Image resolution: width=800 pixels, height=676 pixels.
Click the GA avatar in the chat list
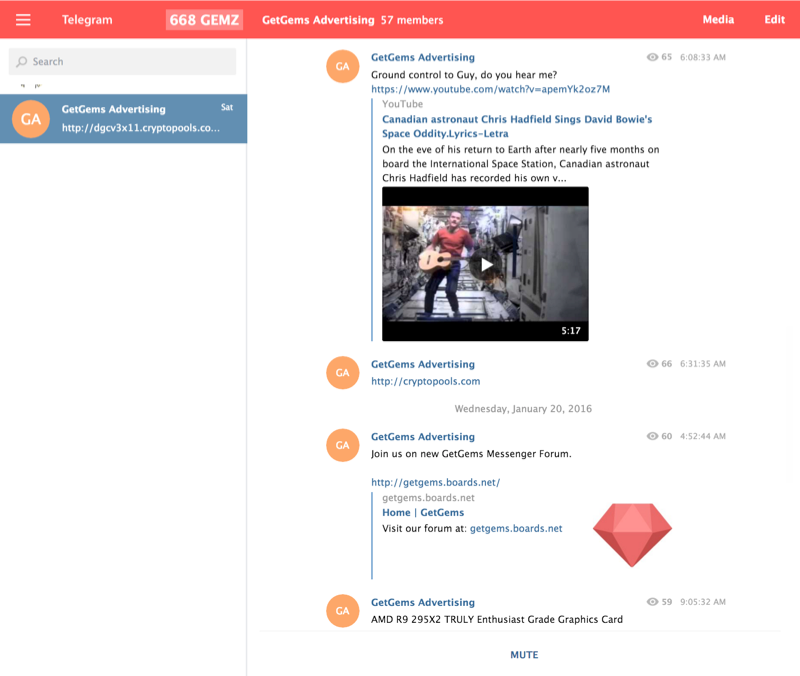[31, 119]
